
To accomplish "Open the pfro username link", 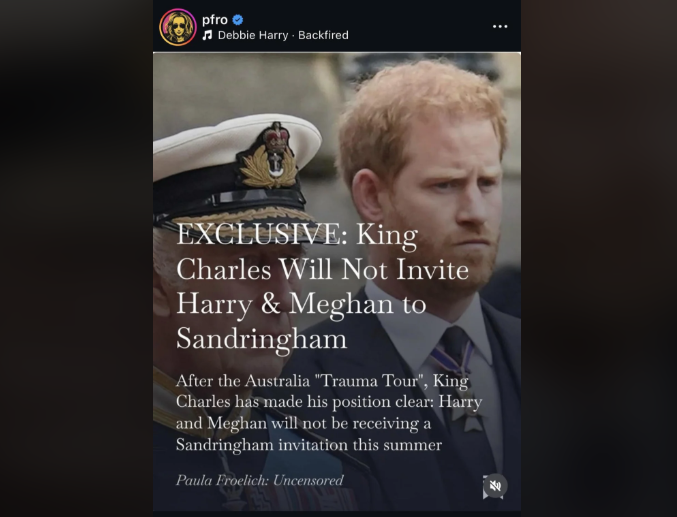I will 215,19.
